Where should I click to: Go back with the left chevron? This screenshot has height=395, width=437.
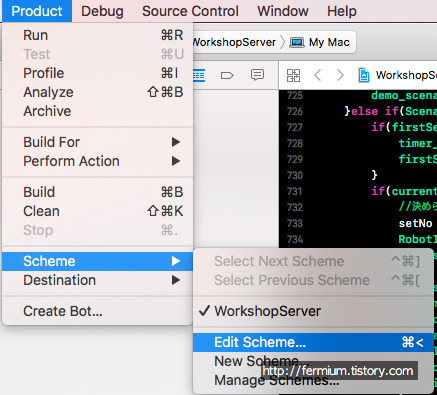tap(318, 75)
